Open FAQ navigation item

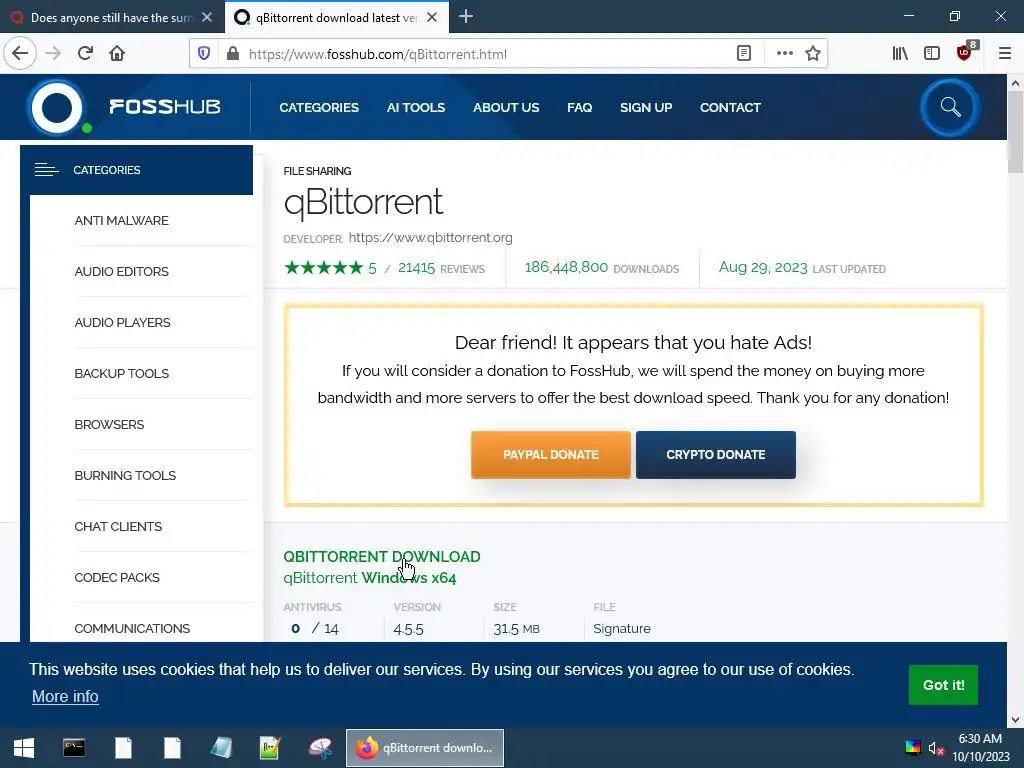pyautogui.click(x=579, y=108)
